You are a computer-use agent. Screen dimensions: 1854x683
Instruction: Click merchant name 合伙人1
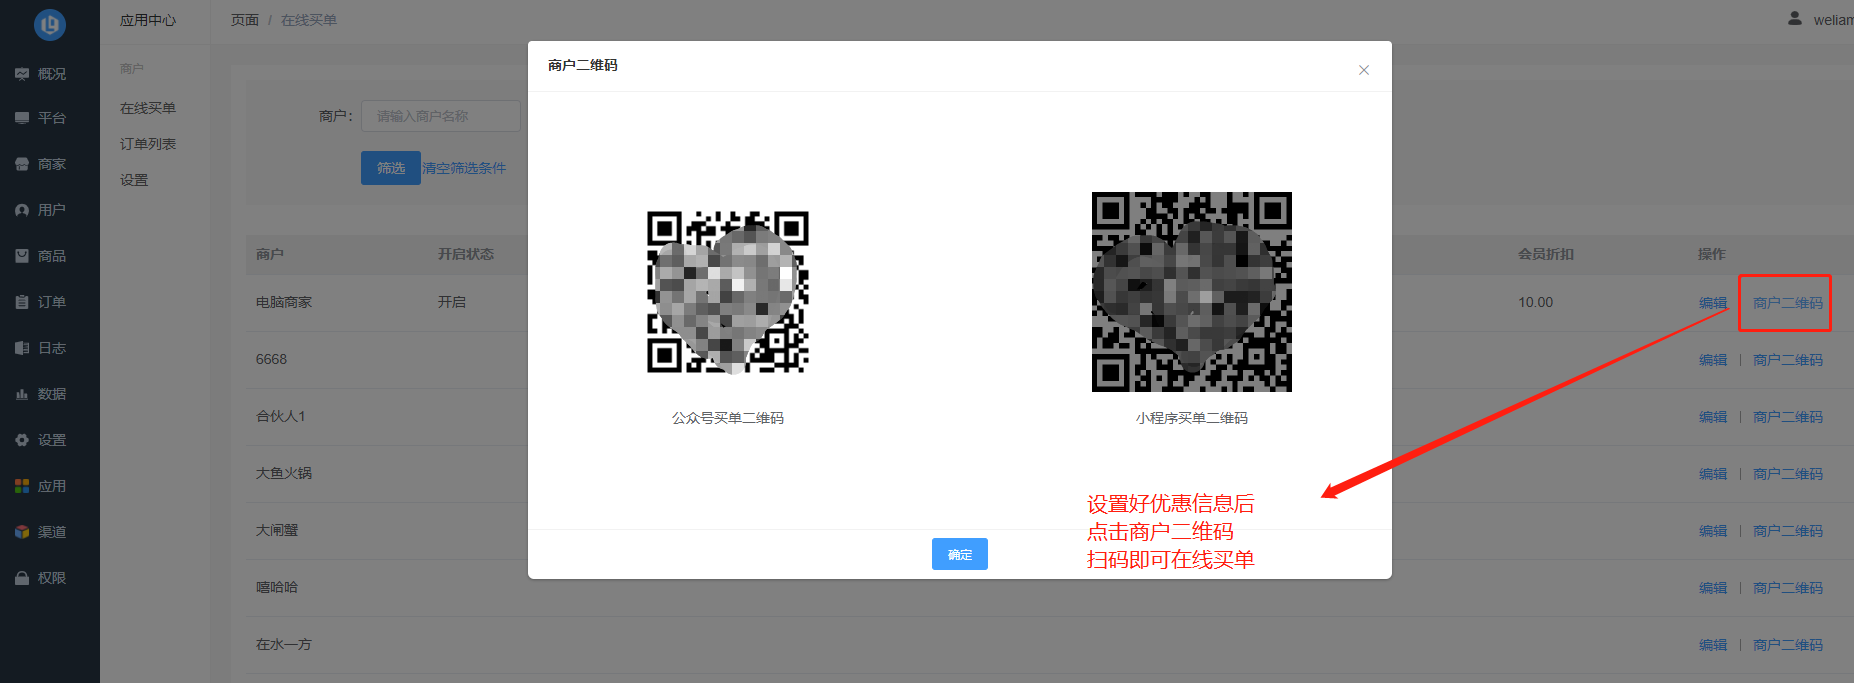281,416
